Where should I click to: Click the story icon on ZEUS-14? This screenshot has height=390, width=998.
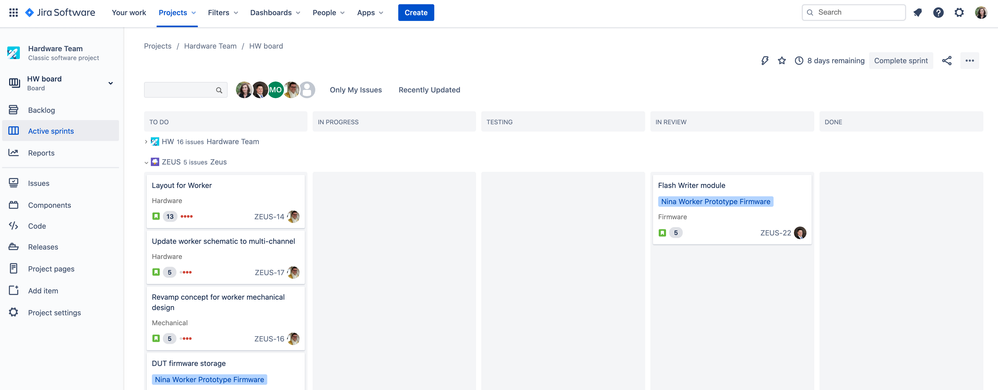[x=155, y=216]
